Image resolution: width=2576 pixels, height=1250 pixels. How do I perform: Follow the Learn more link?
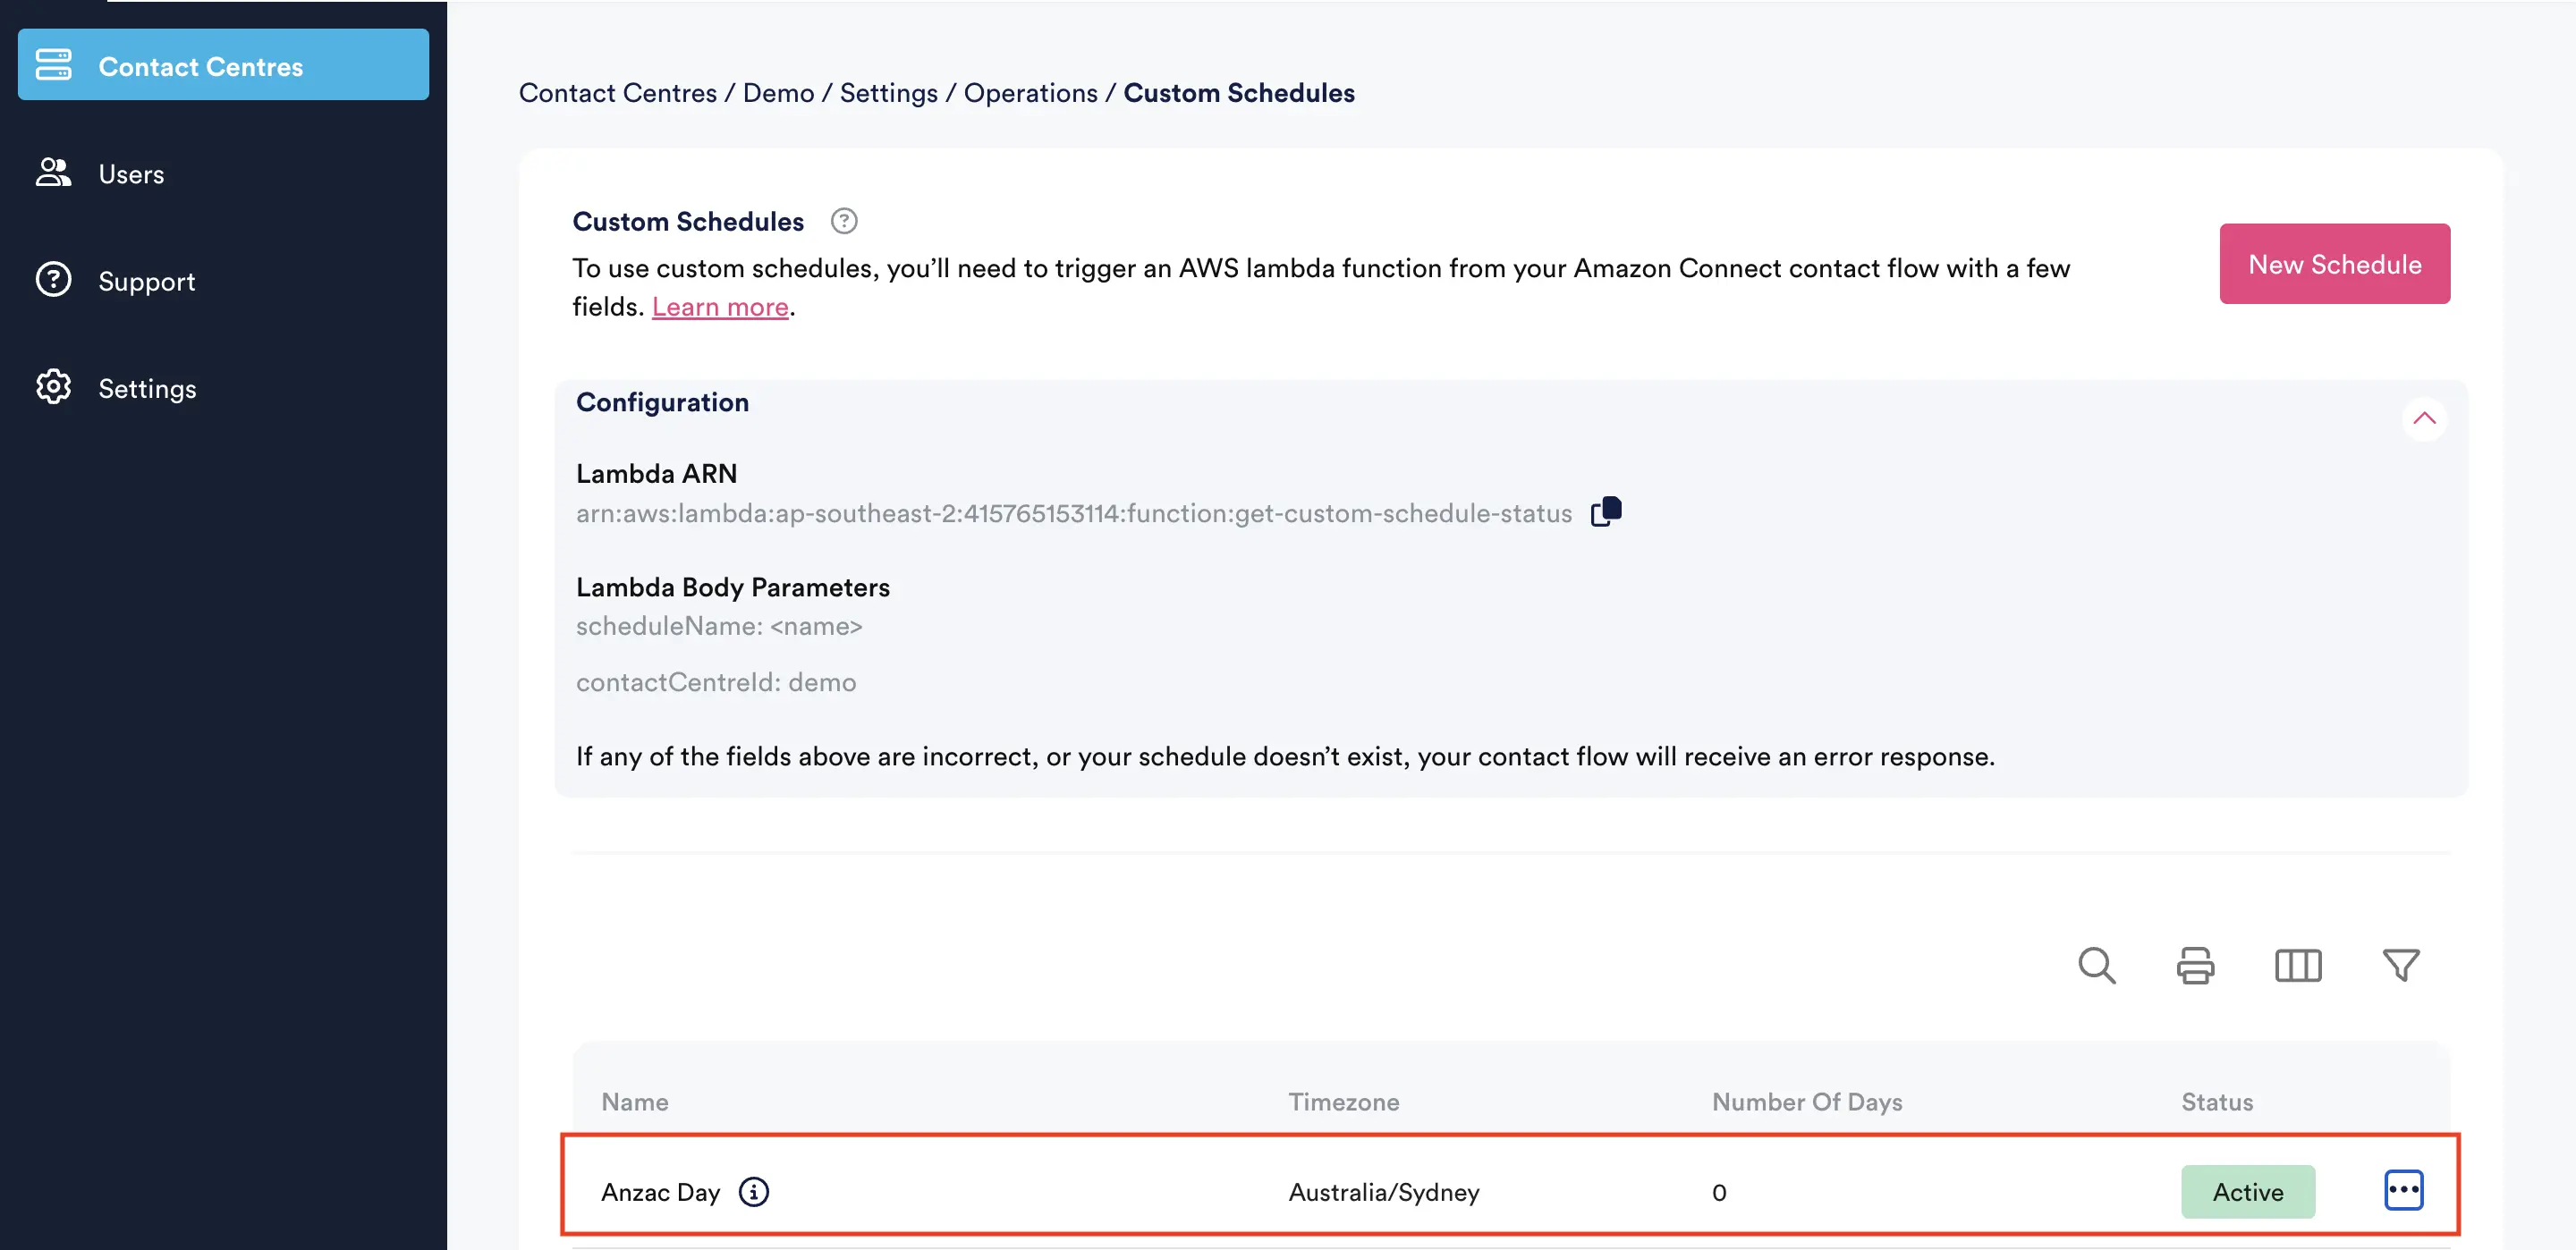pos(720,307)
